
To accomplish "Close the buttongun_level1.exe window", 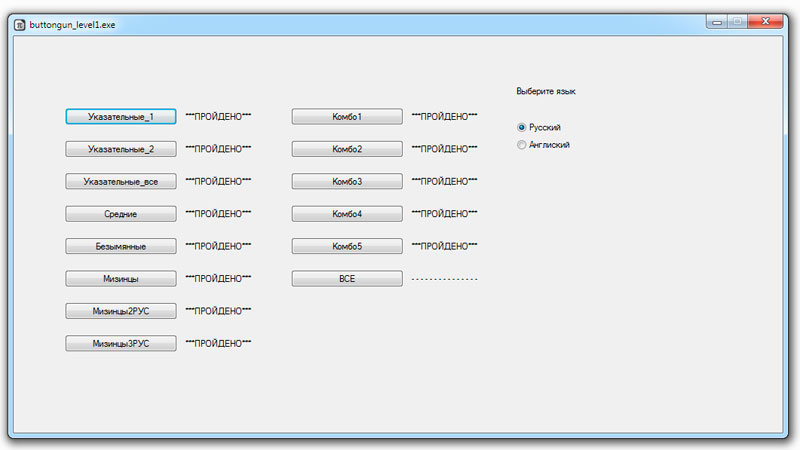I will (765, 21).
